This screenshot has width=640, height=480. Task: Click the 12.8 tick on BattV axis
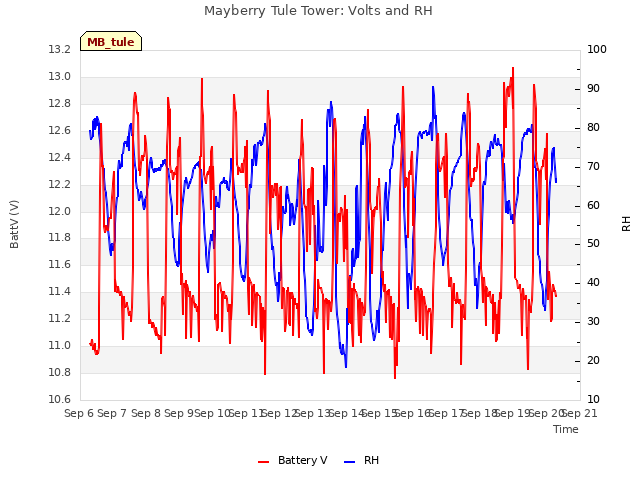[x=60, y=104]
